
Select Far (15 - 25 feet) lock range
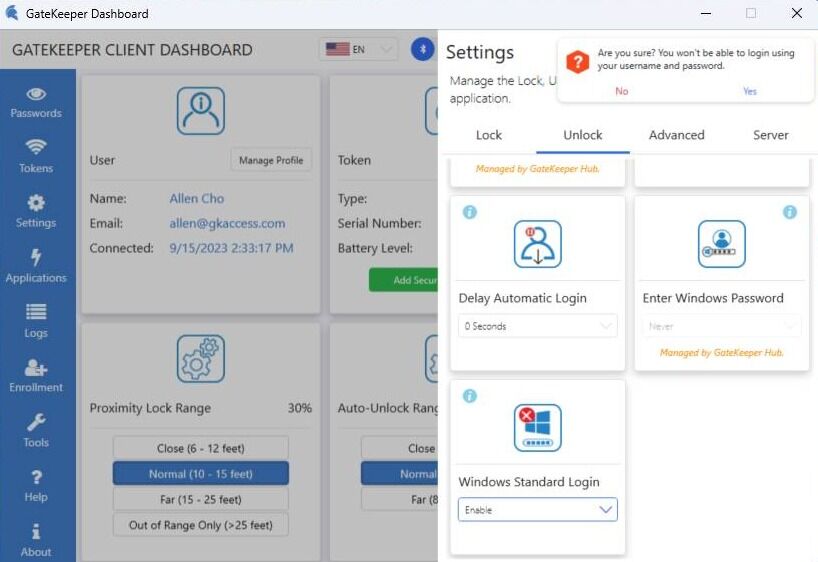pos(201,499)
